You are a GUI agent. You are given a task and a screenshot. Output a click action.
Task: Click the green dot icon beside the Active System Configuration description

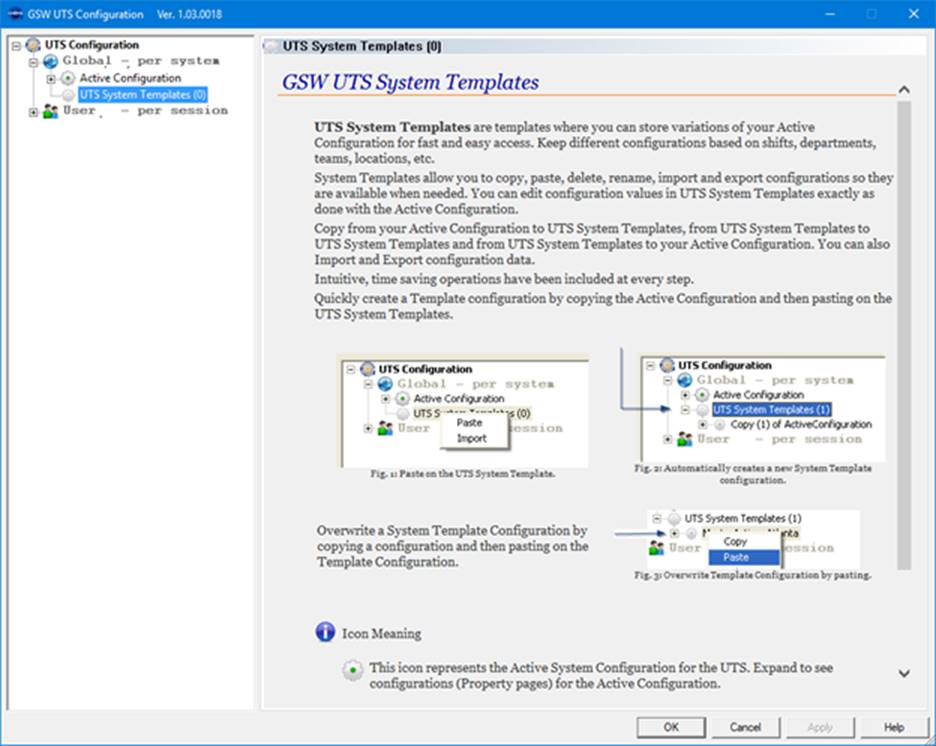[x=352, y=670]
